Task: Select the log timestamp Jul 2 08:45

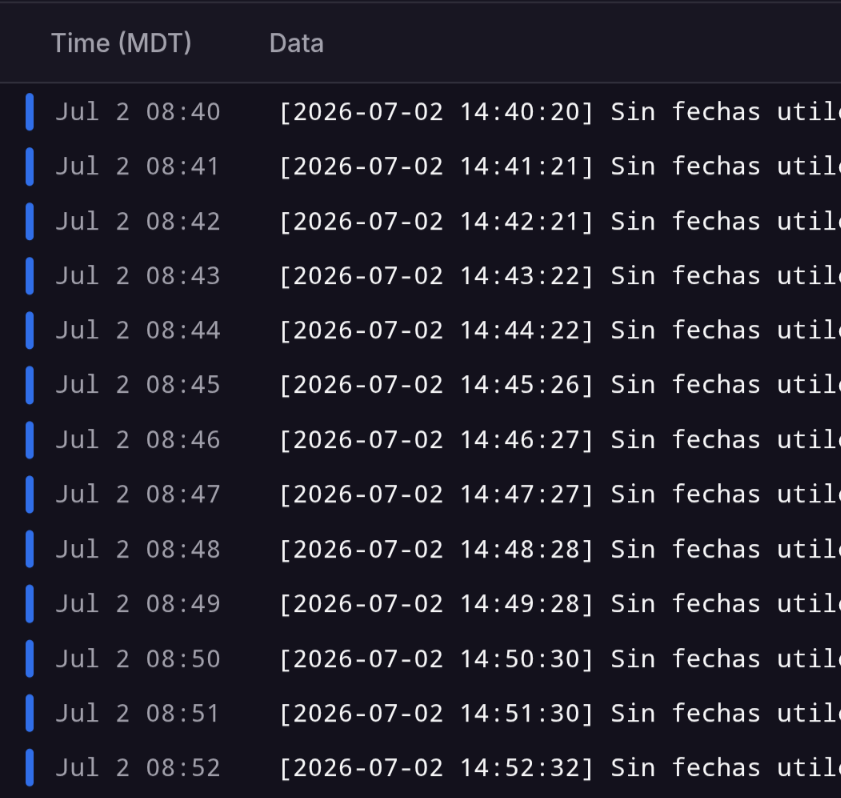Action: tap(138, 385)
